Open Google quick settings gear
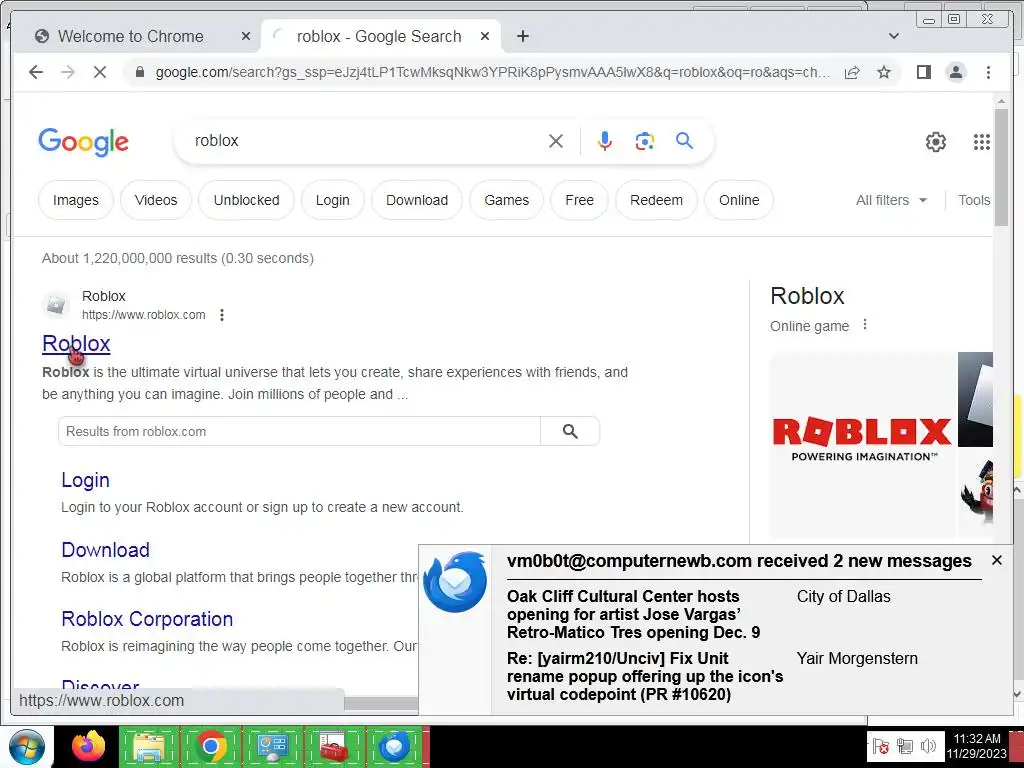This screenshot has width=1024, height=768. (x=936, y=142)
